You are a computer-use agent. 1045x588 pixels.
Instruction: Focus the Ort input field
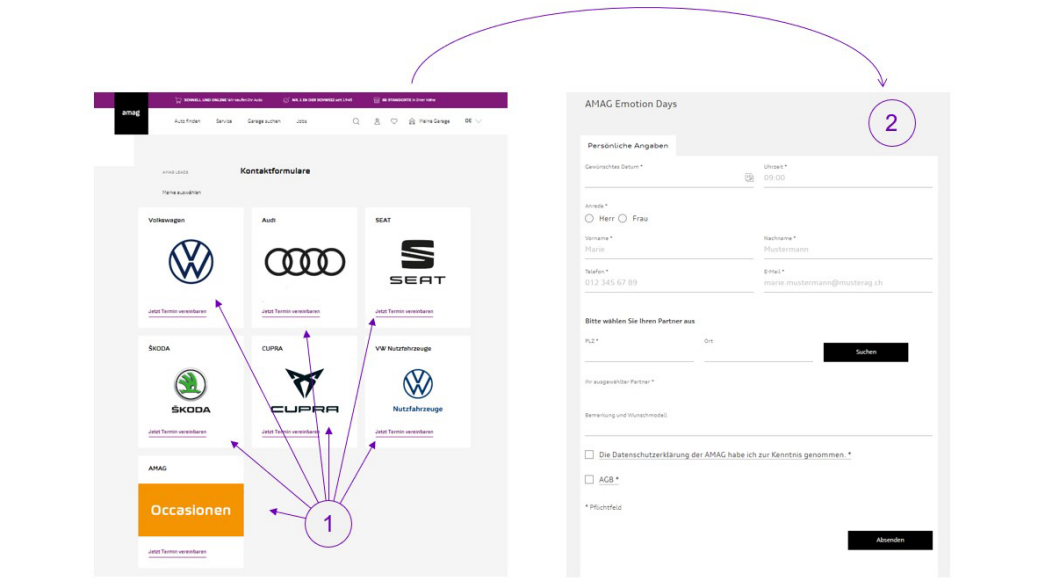758,353
